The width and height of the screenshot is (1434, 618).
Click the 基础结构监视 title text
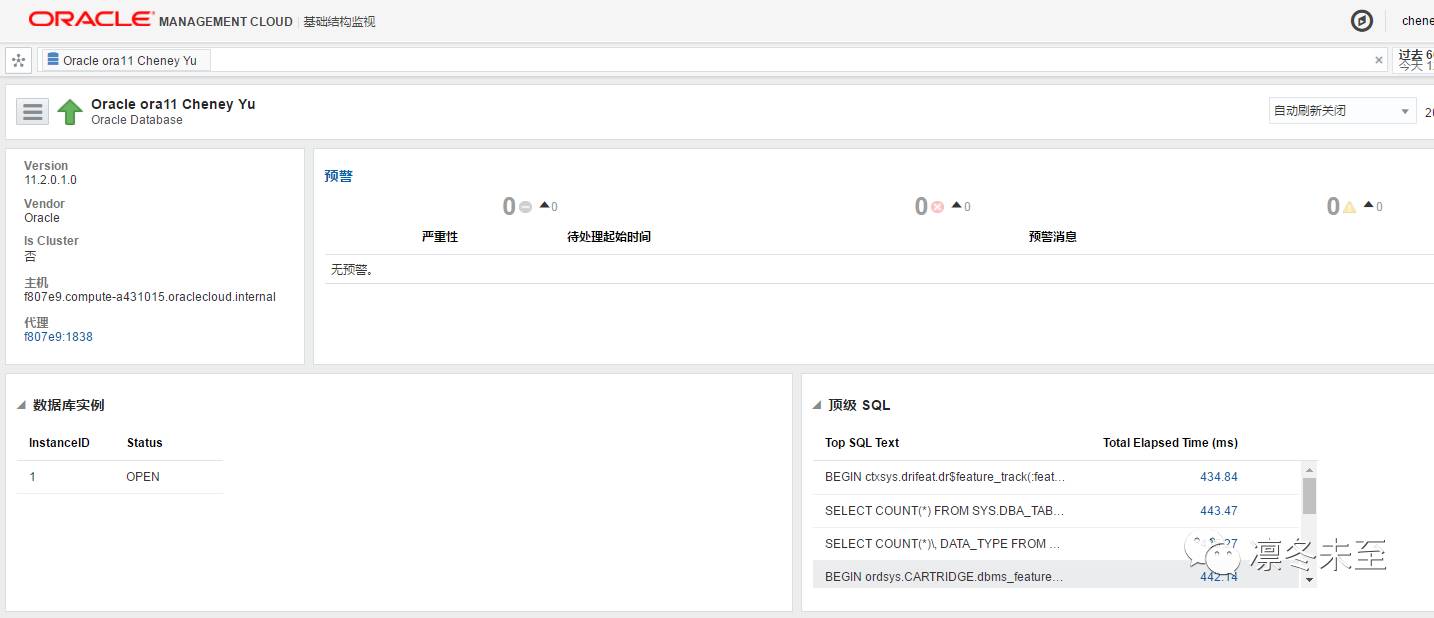pos(340,21)
